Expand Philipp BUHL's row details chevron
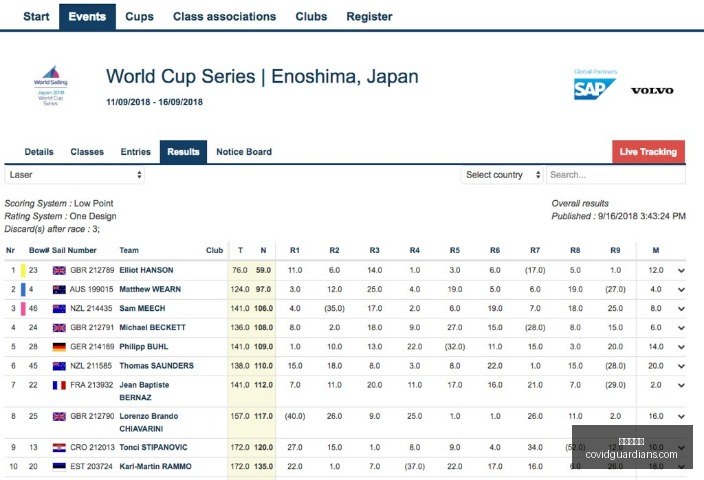This screenshot has width=704, height=480. pyautogui.click(x=681, y=347)
